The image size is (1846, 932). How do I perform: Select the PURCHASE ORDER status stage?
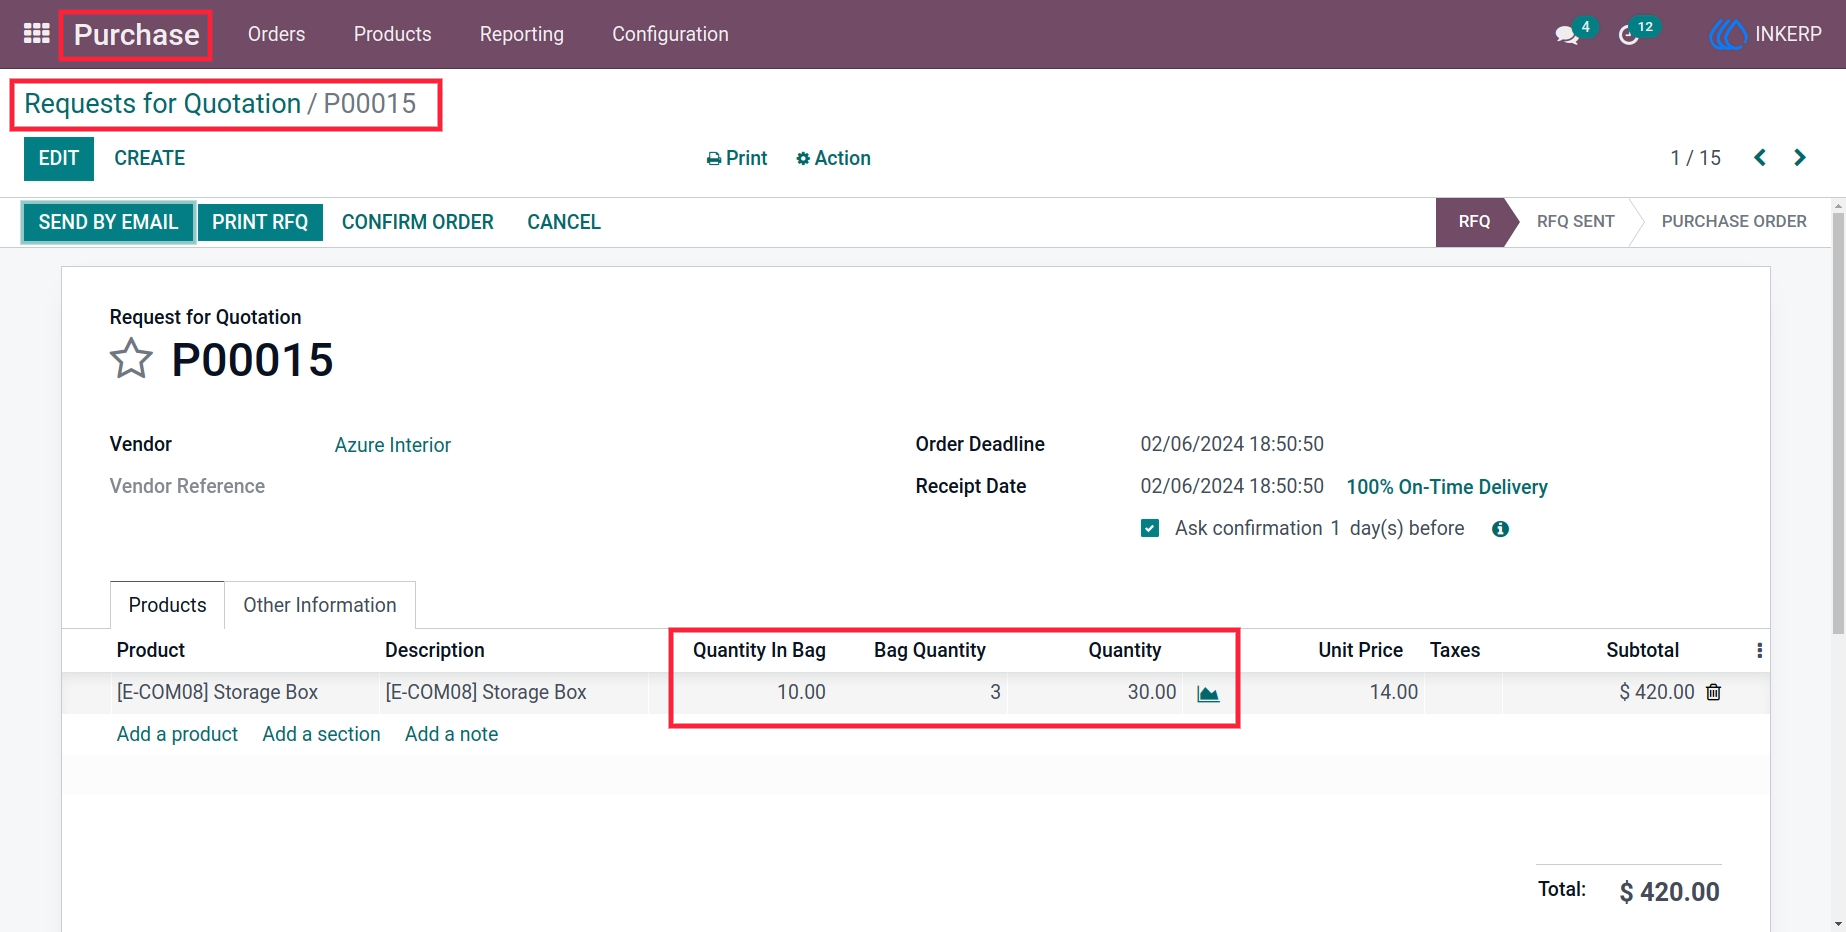[1734, 222]
